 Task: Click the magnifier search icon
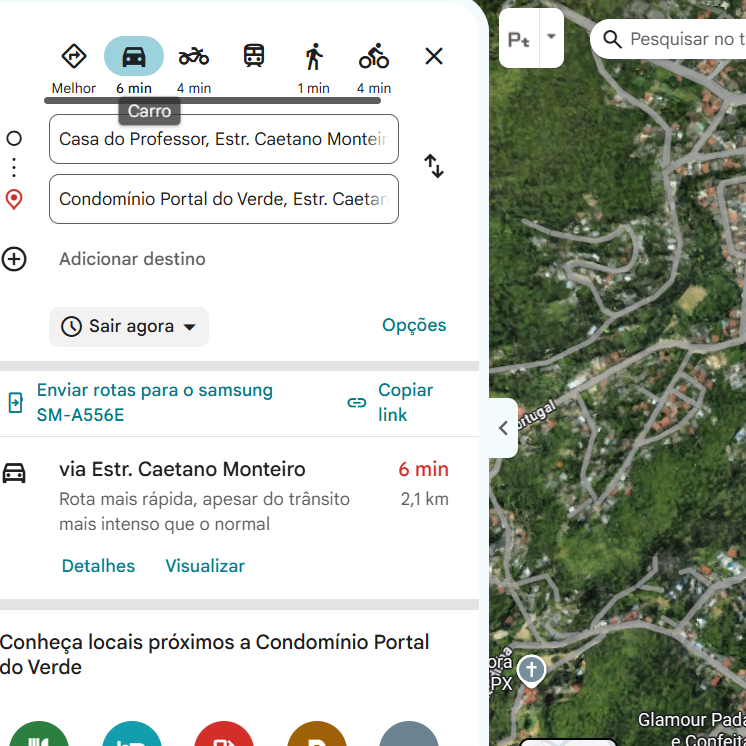[612, 39]
